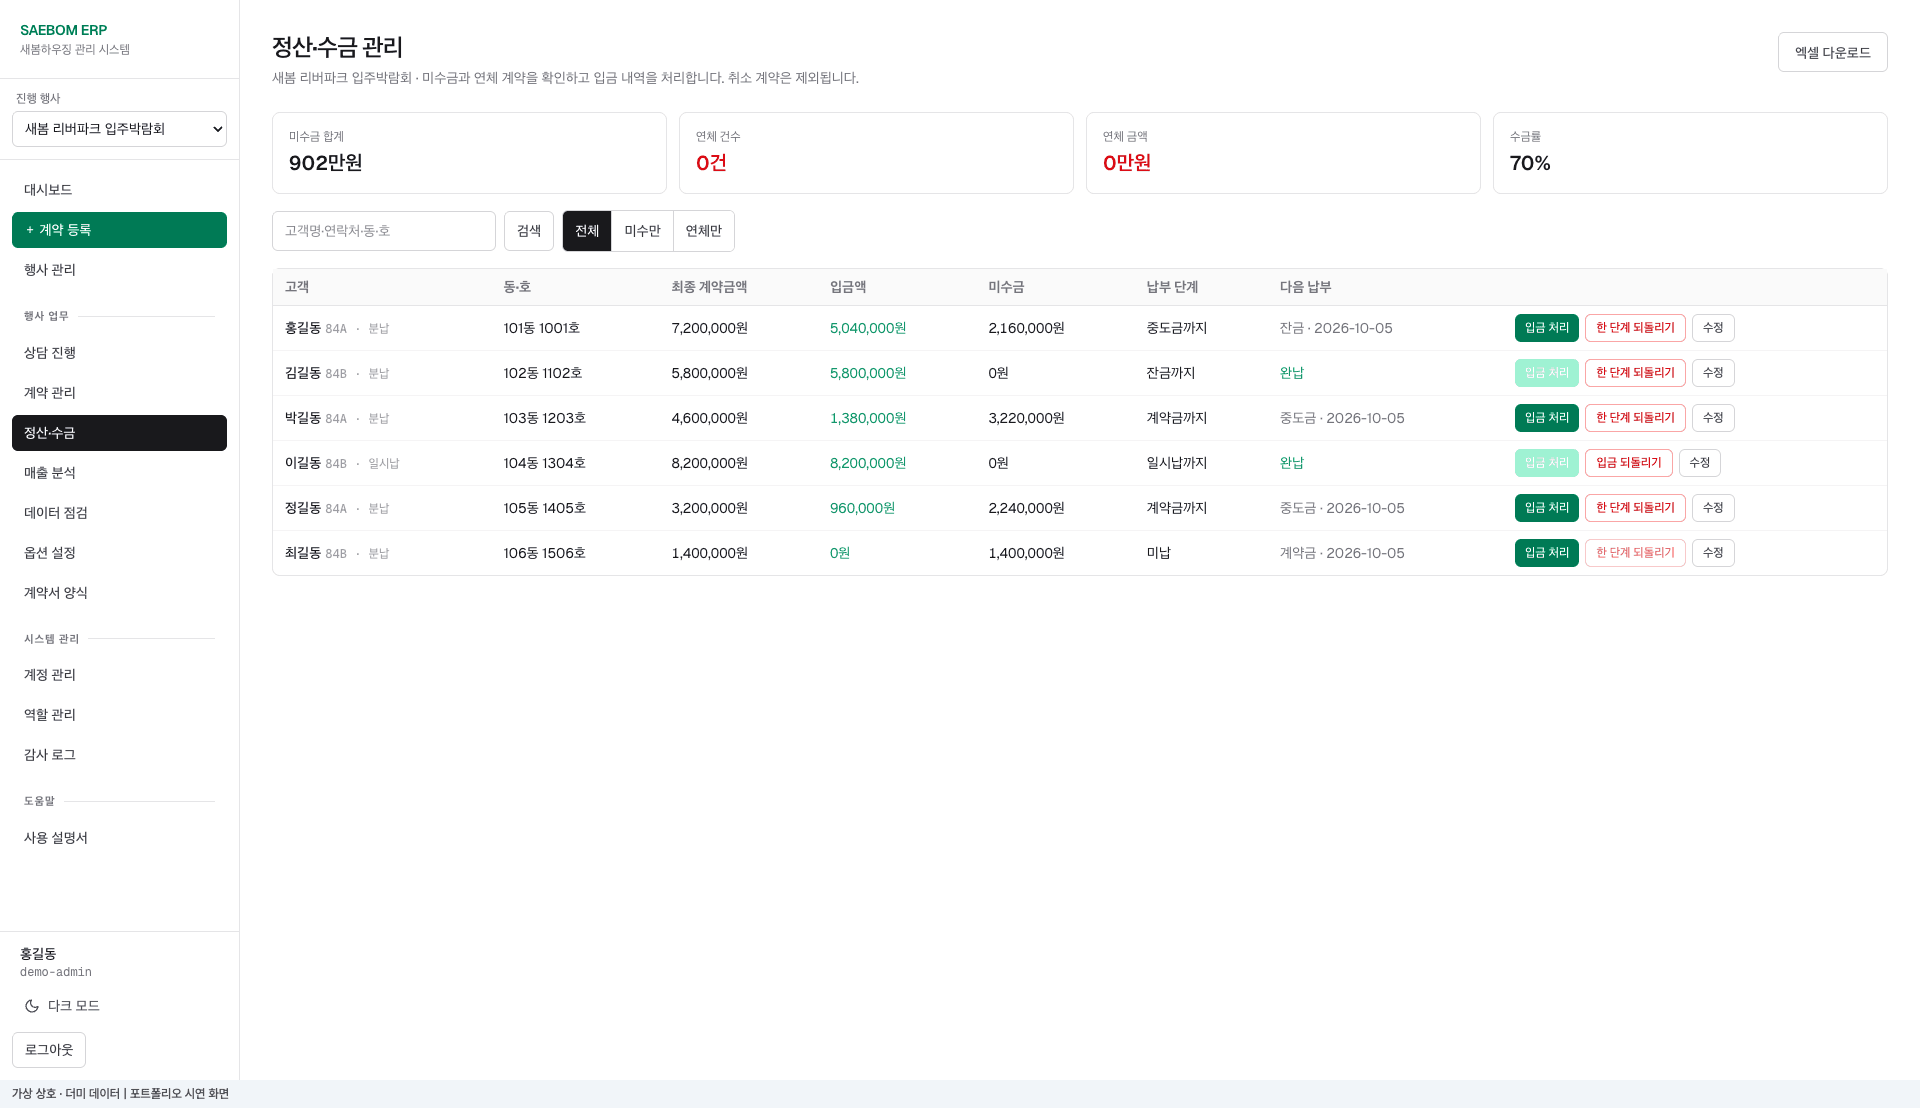Select the 미수만 filter tab
The image size is (1920, 1108).
tap(642, 231)
